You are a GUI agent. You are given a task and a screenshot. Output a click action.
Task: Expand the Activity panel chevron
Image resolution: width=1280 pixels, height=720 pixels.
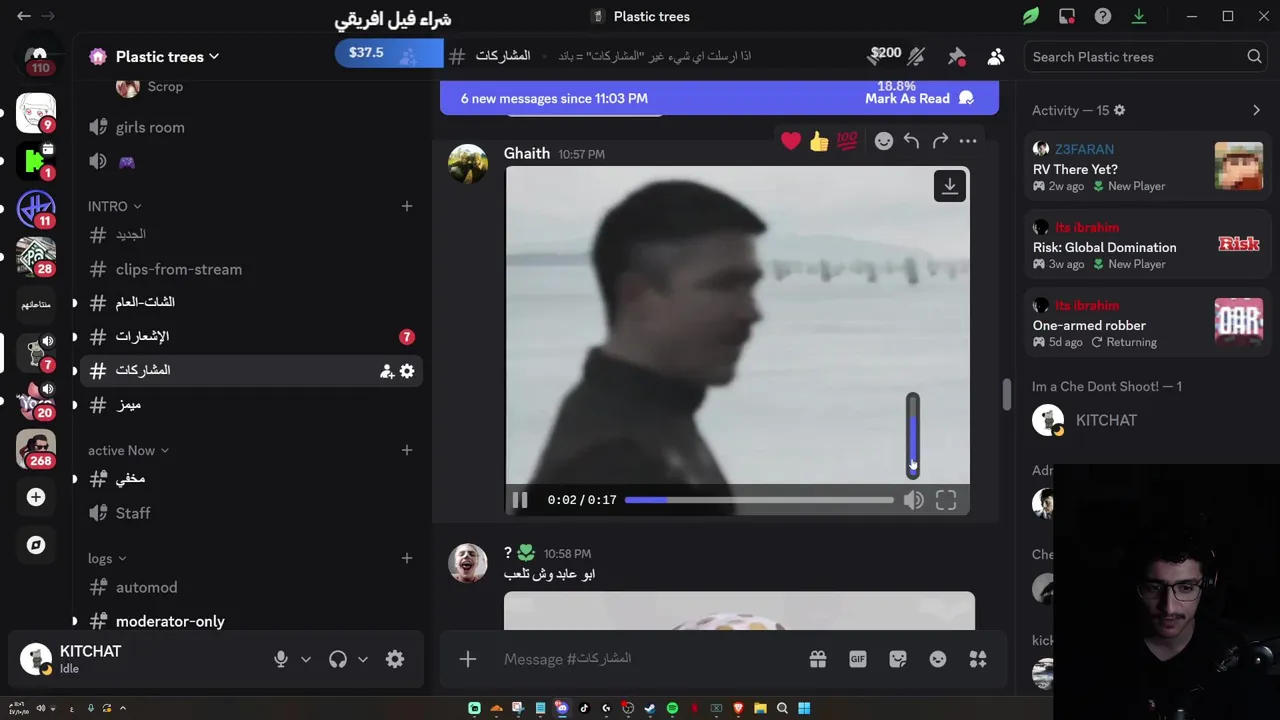(1257, 110)
